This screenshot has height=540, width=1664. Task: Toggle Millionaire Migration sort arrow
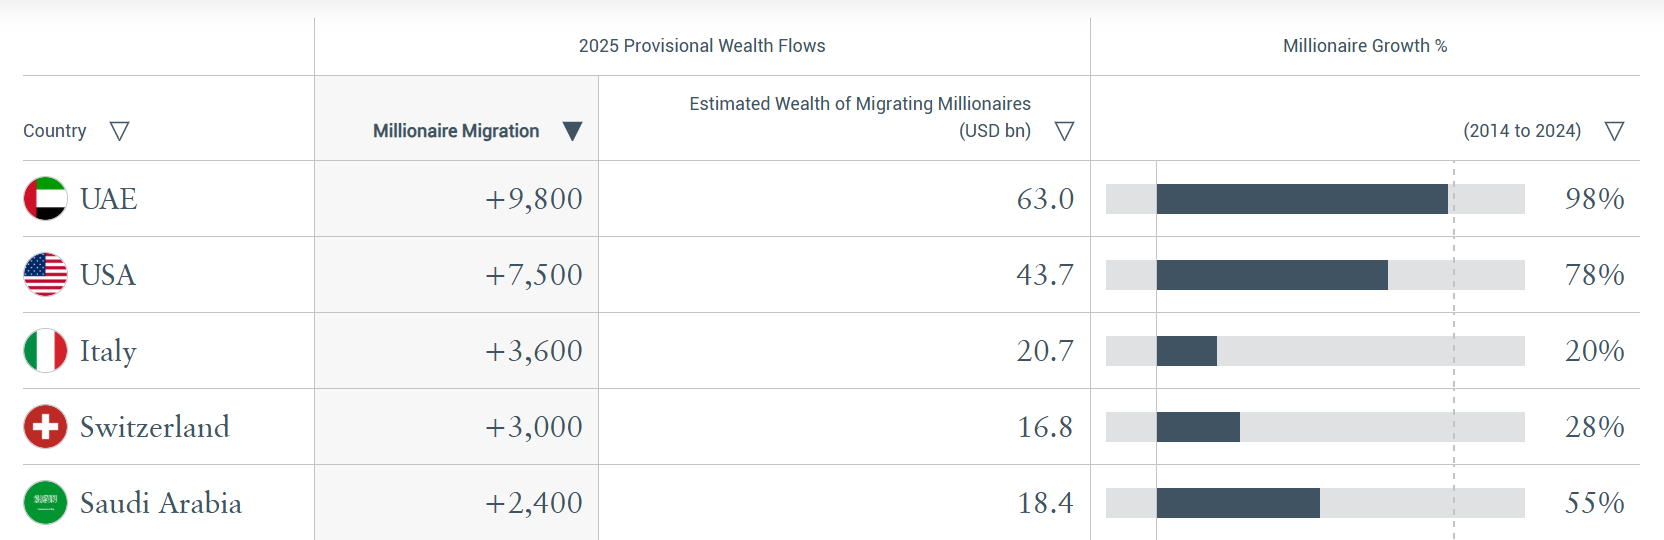coord(572,131)
